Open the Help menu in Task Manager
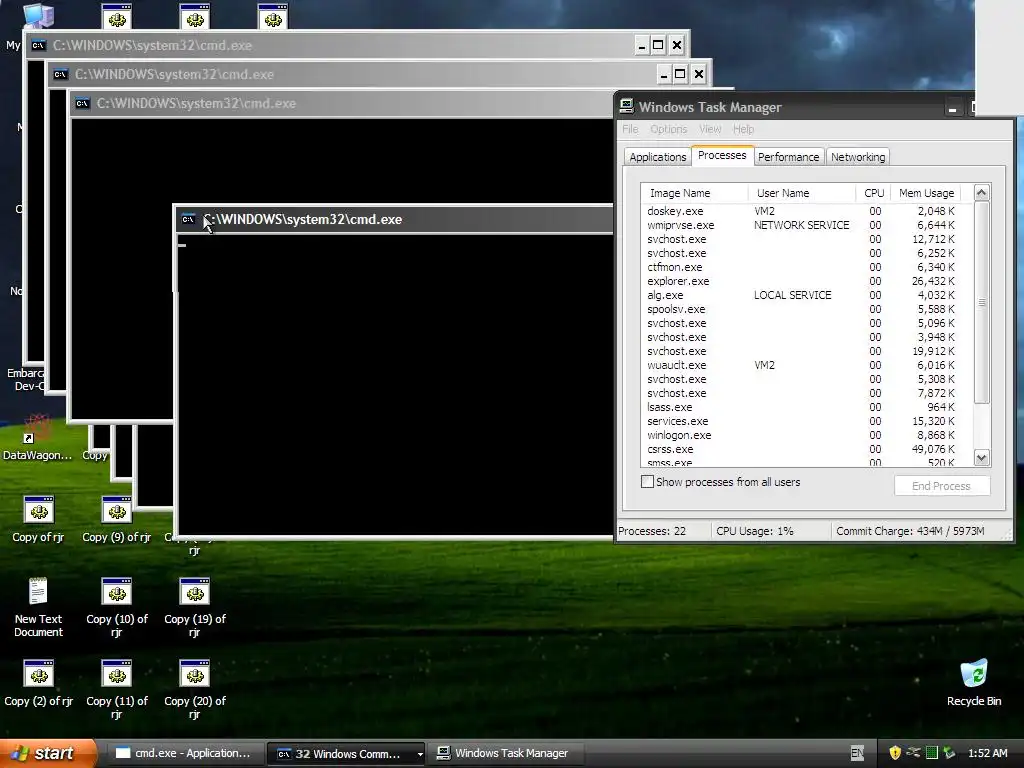 743,129
